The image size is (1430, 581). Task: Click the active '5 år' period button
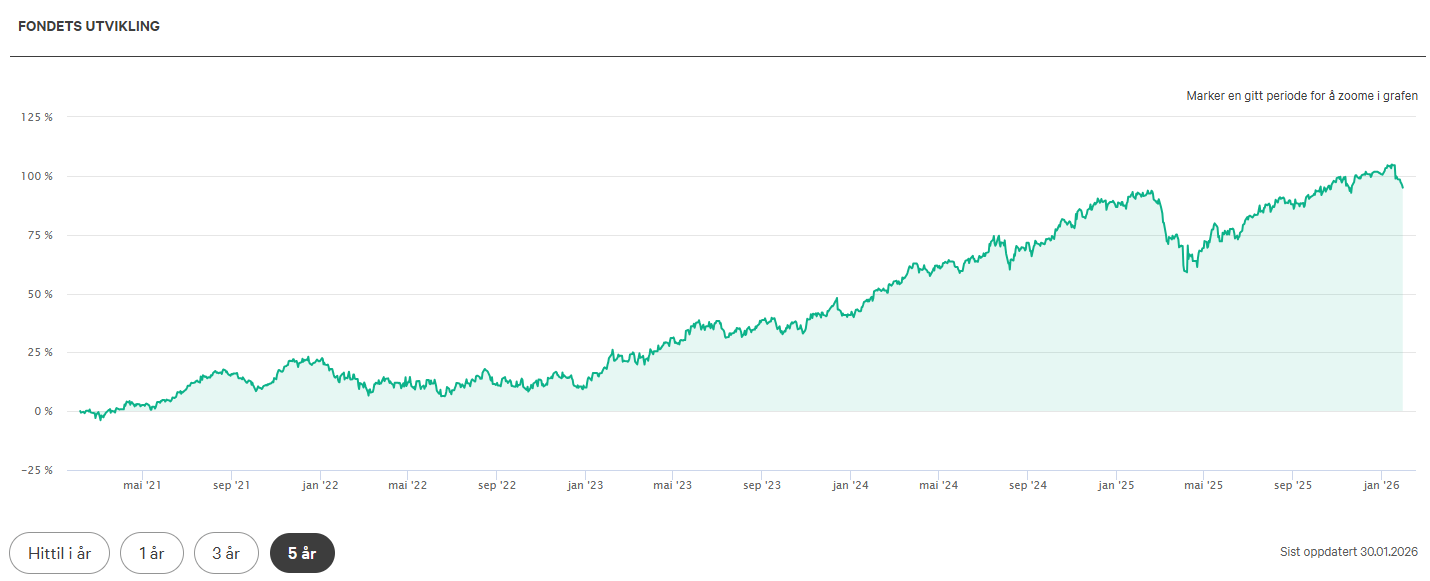pos(302,553)
